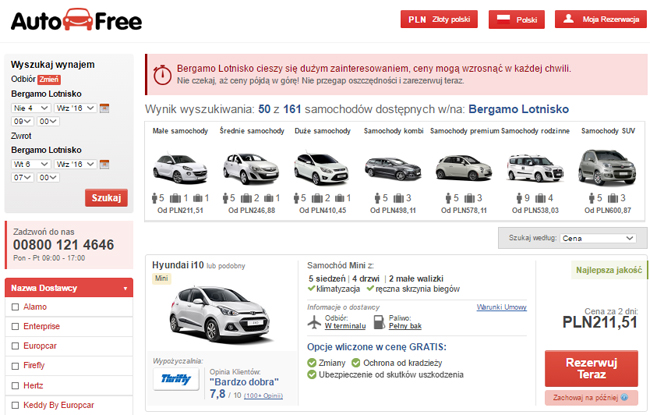
Task: Click the AutoFree logo
Action: click(76, 20)
